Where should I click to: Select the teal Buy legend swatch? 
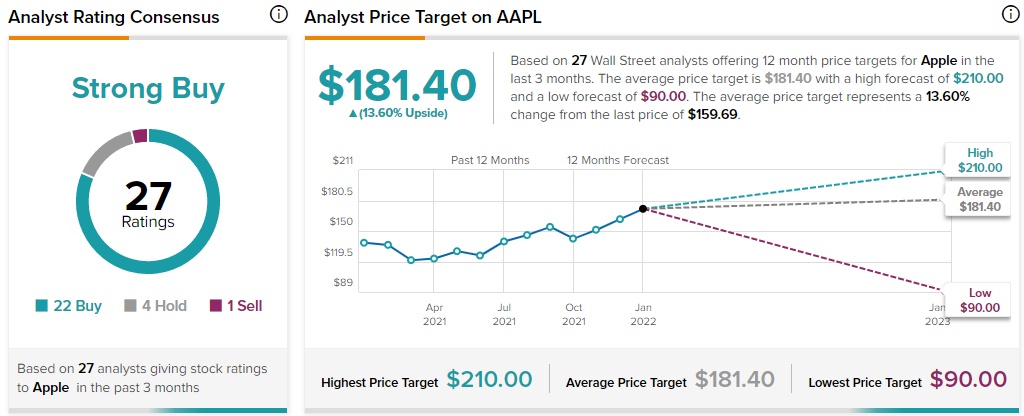pos(43,306)
